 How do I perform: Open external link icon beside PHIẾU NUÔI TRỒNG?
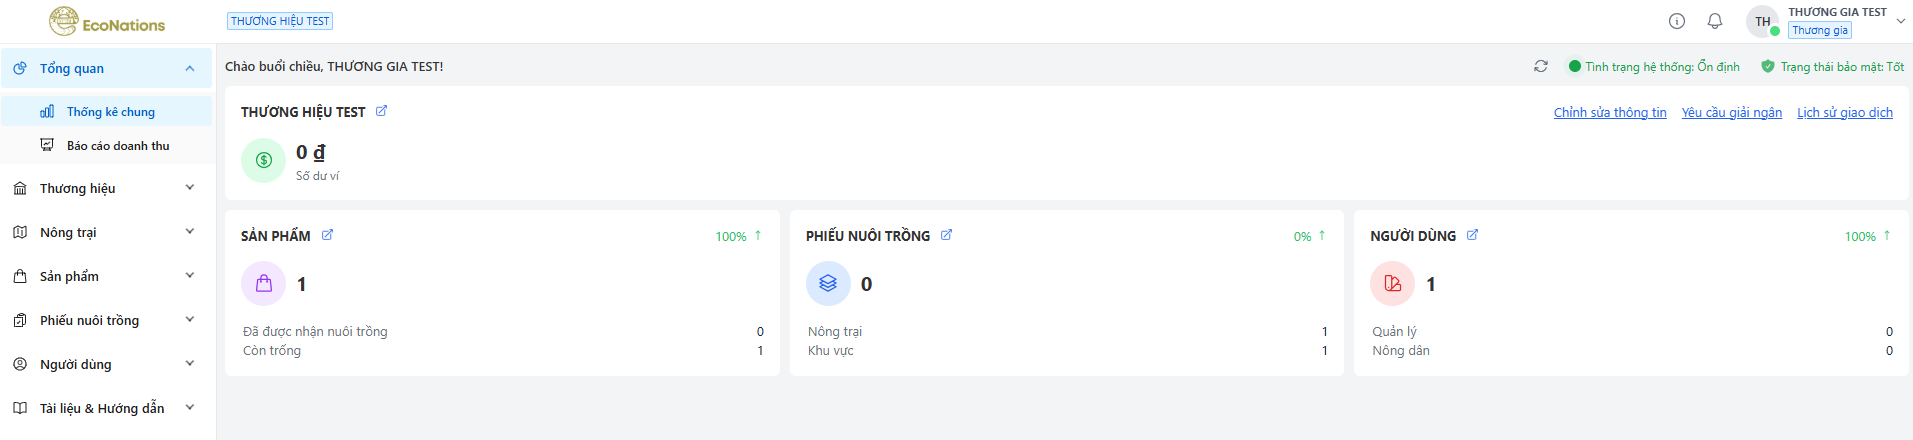click(946, 235)
